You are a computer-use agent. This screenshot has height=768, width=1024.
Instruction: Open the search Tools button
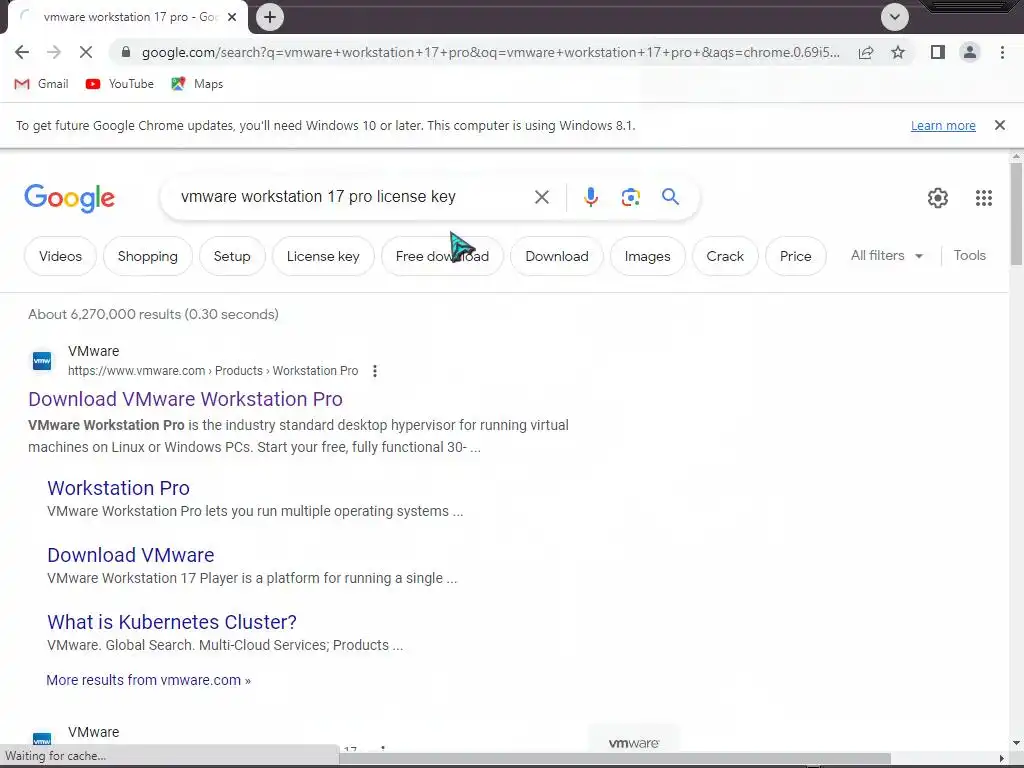[x=969, y=255]
